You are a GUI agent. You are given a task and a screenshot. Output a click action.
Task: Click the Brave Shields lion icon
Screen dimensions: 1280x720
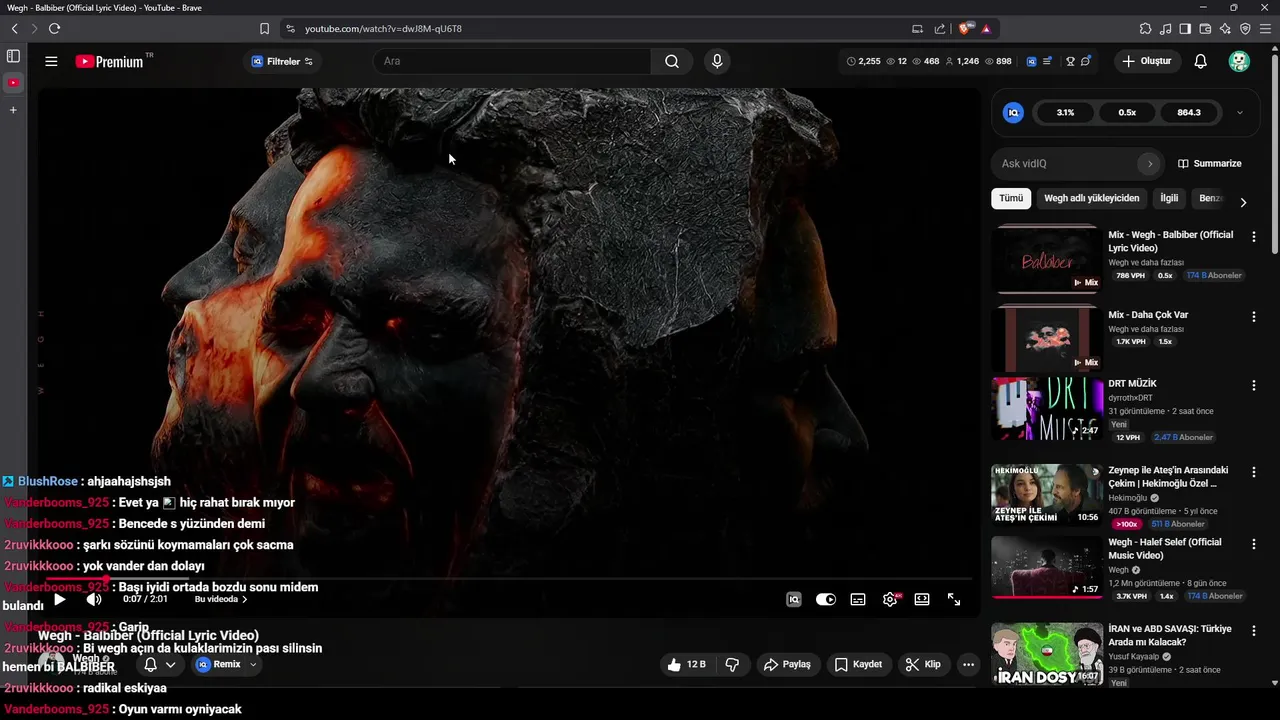(x=966, y=28)
